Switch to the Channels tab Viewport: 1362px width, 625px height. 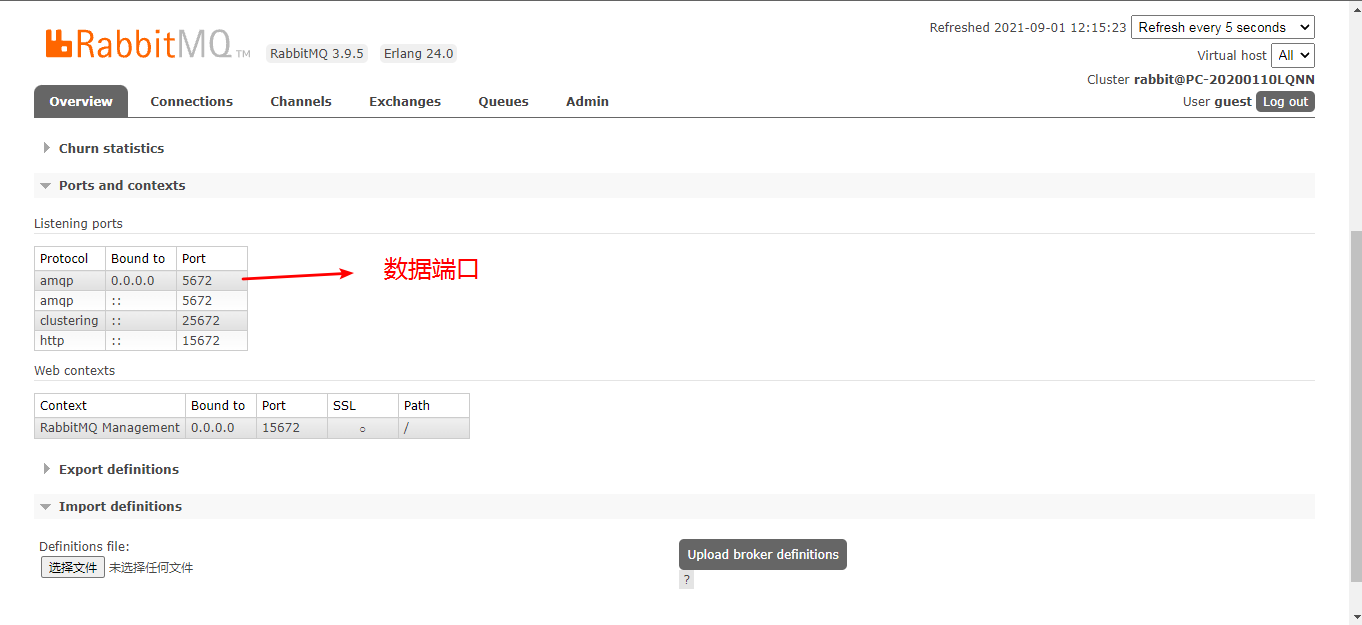(300, 101)
